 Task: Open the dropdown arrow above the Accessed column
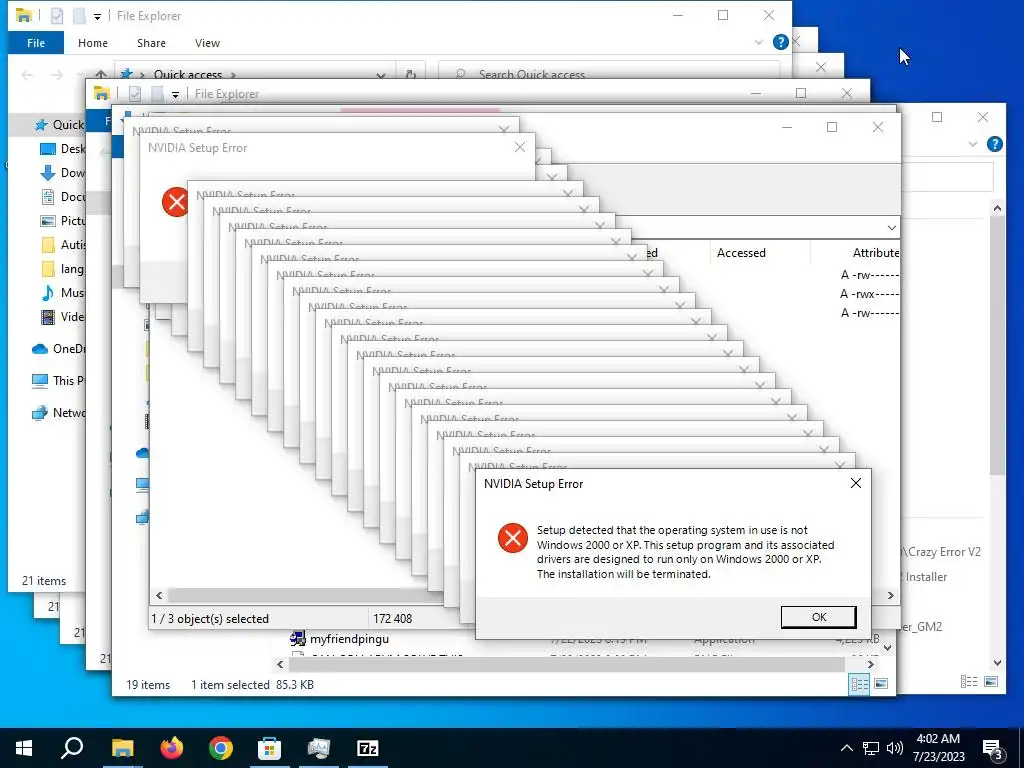891,228
